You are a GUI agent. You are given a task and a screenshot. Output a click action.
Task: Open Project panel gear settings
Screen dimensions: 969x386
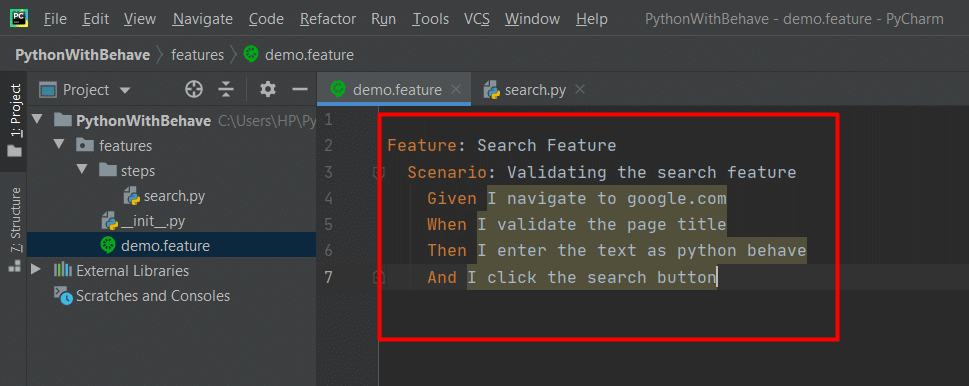coord(268,90)
